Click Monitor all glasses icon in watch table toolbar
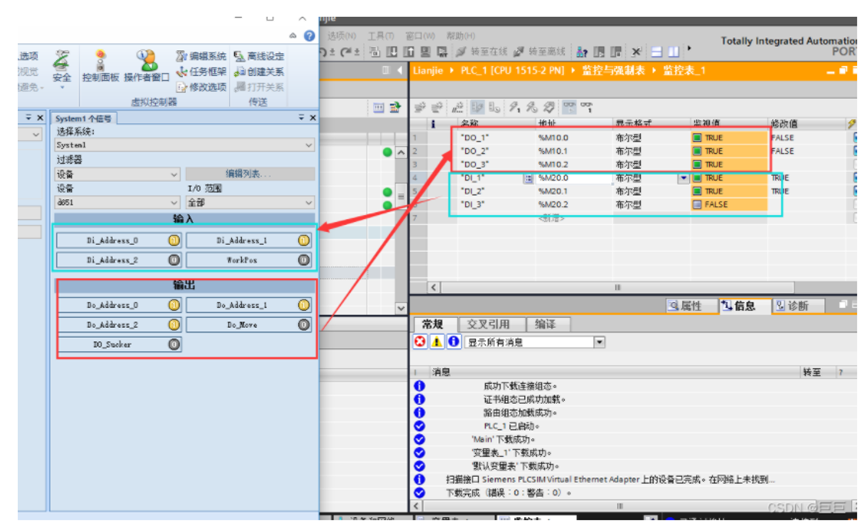Screen dimensions: 865x529 (x=569, y=107)
